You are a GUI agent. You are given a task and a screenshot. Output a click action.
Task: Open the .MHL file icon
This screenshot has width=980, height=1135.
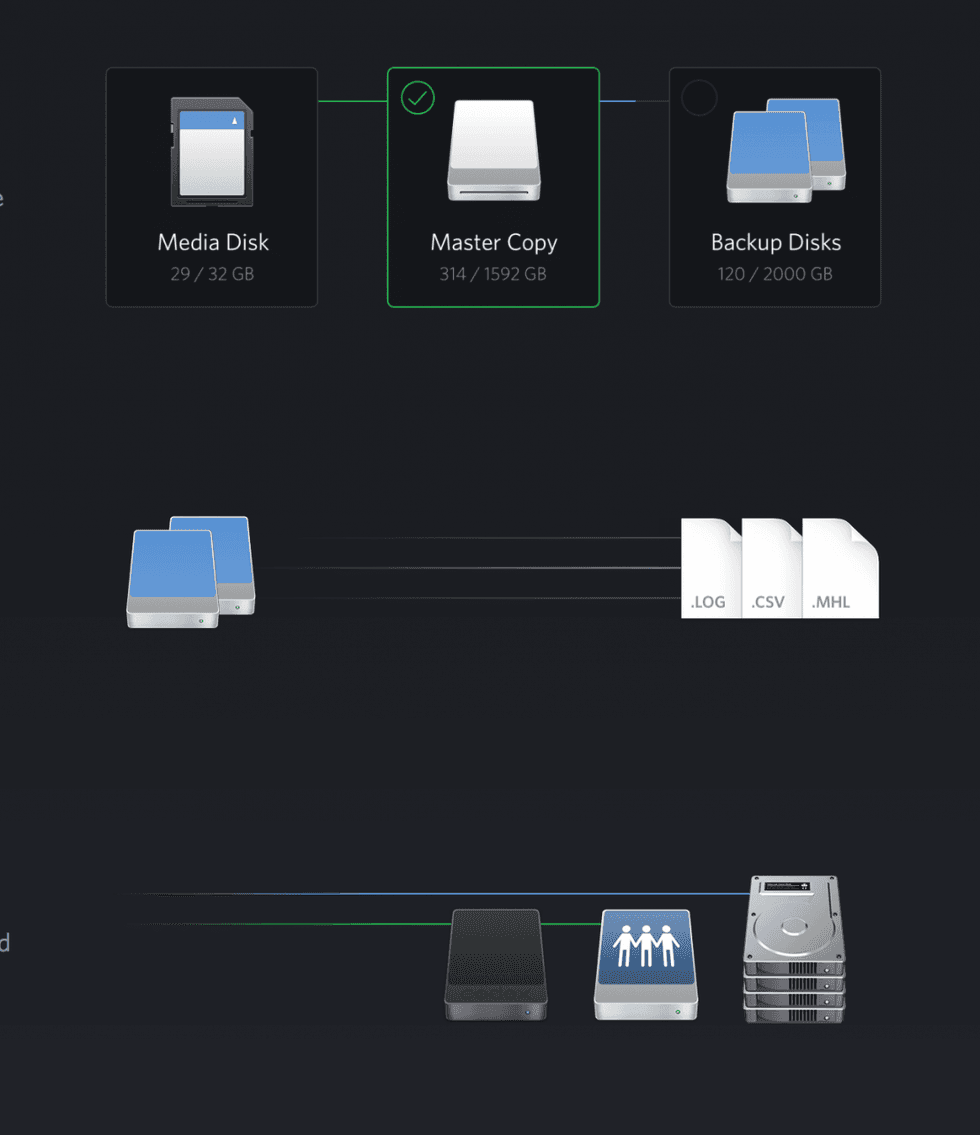(840, 568)
